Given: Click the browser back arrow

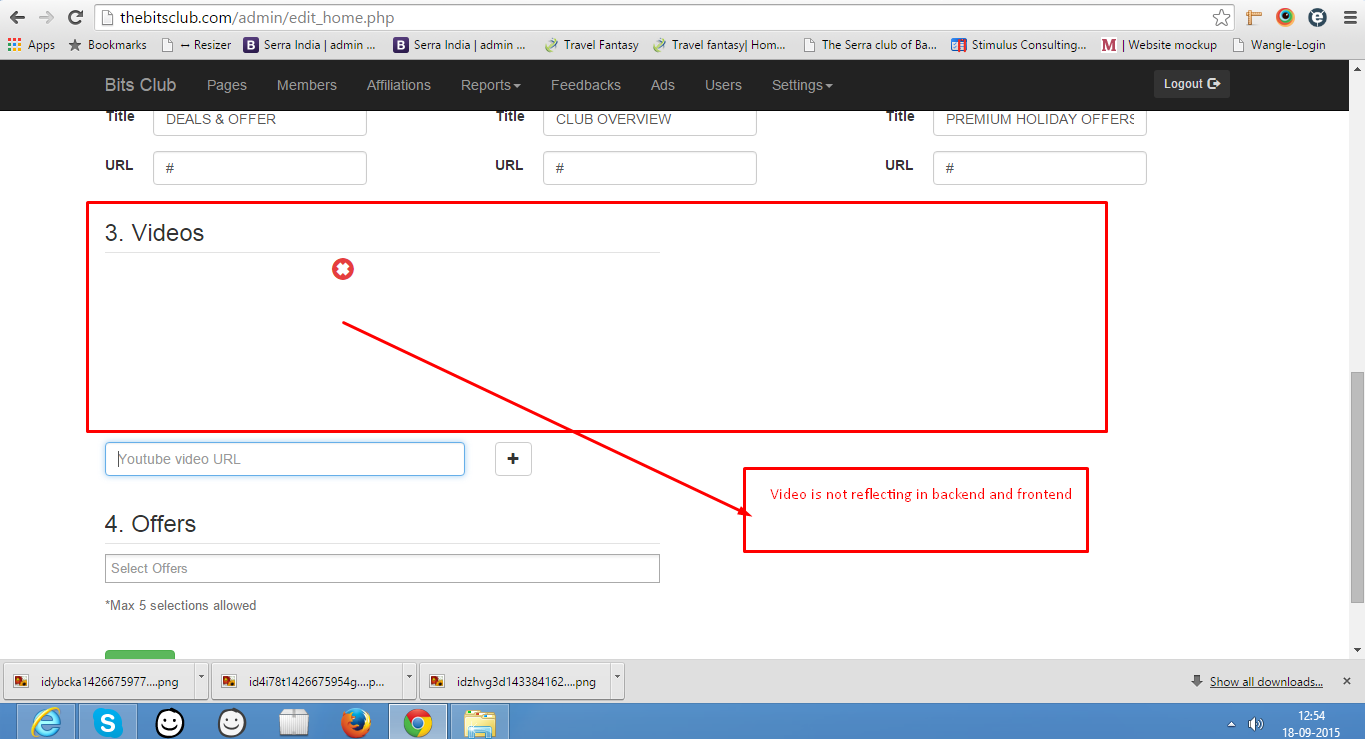Looking at the screenshot, I should 17,17.
